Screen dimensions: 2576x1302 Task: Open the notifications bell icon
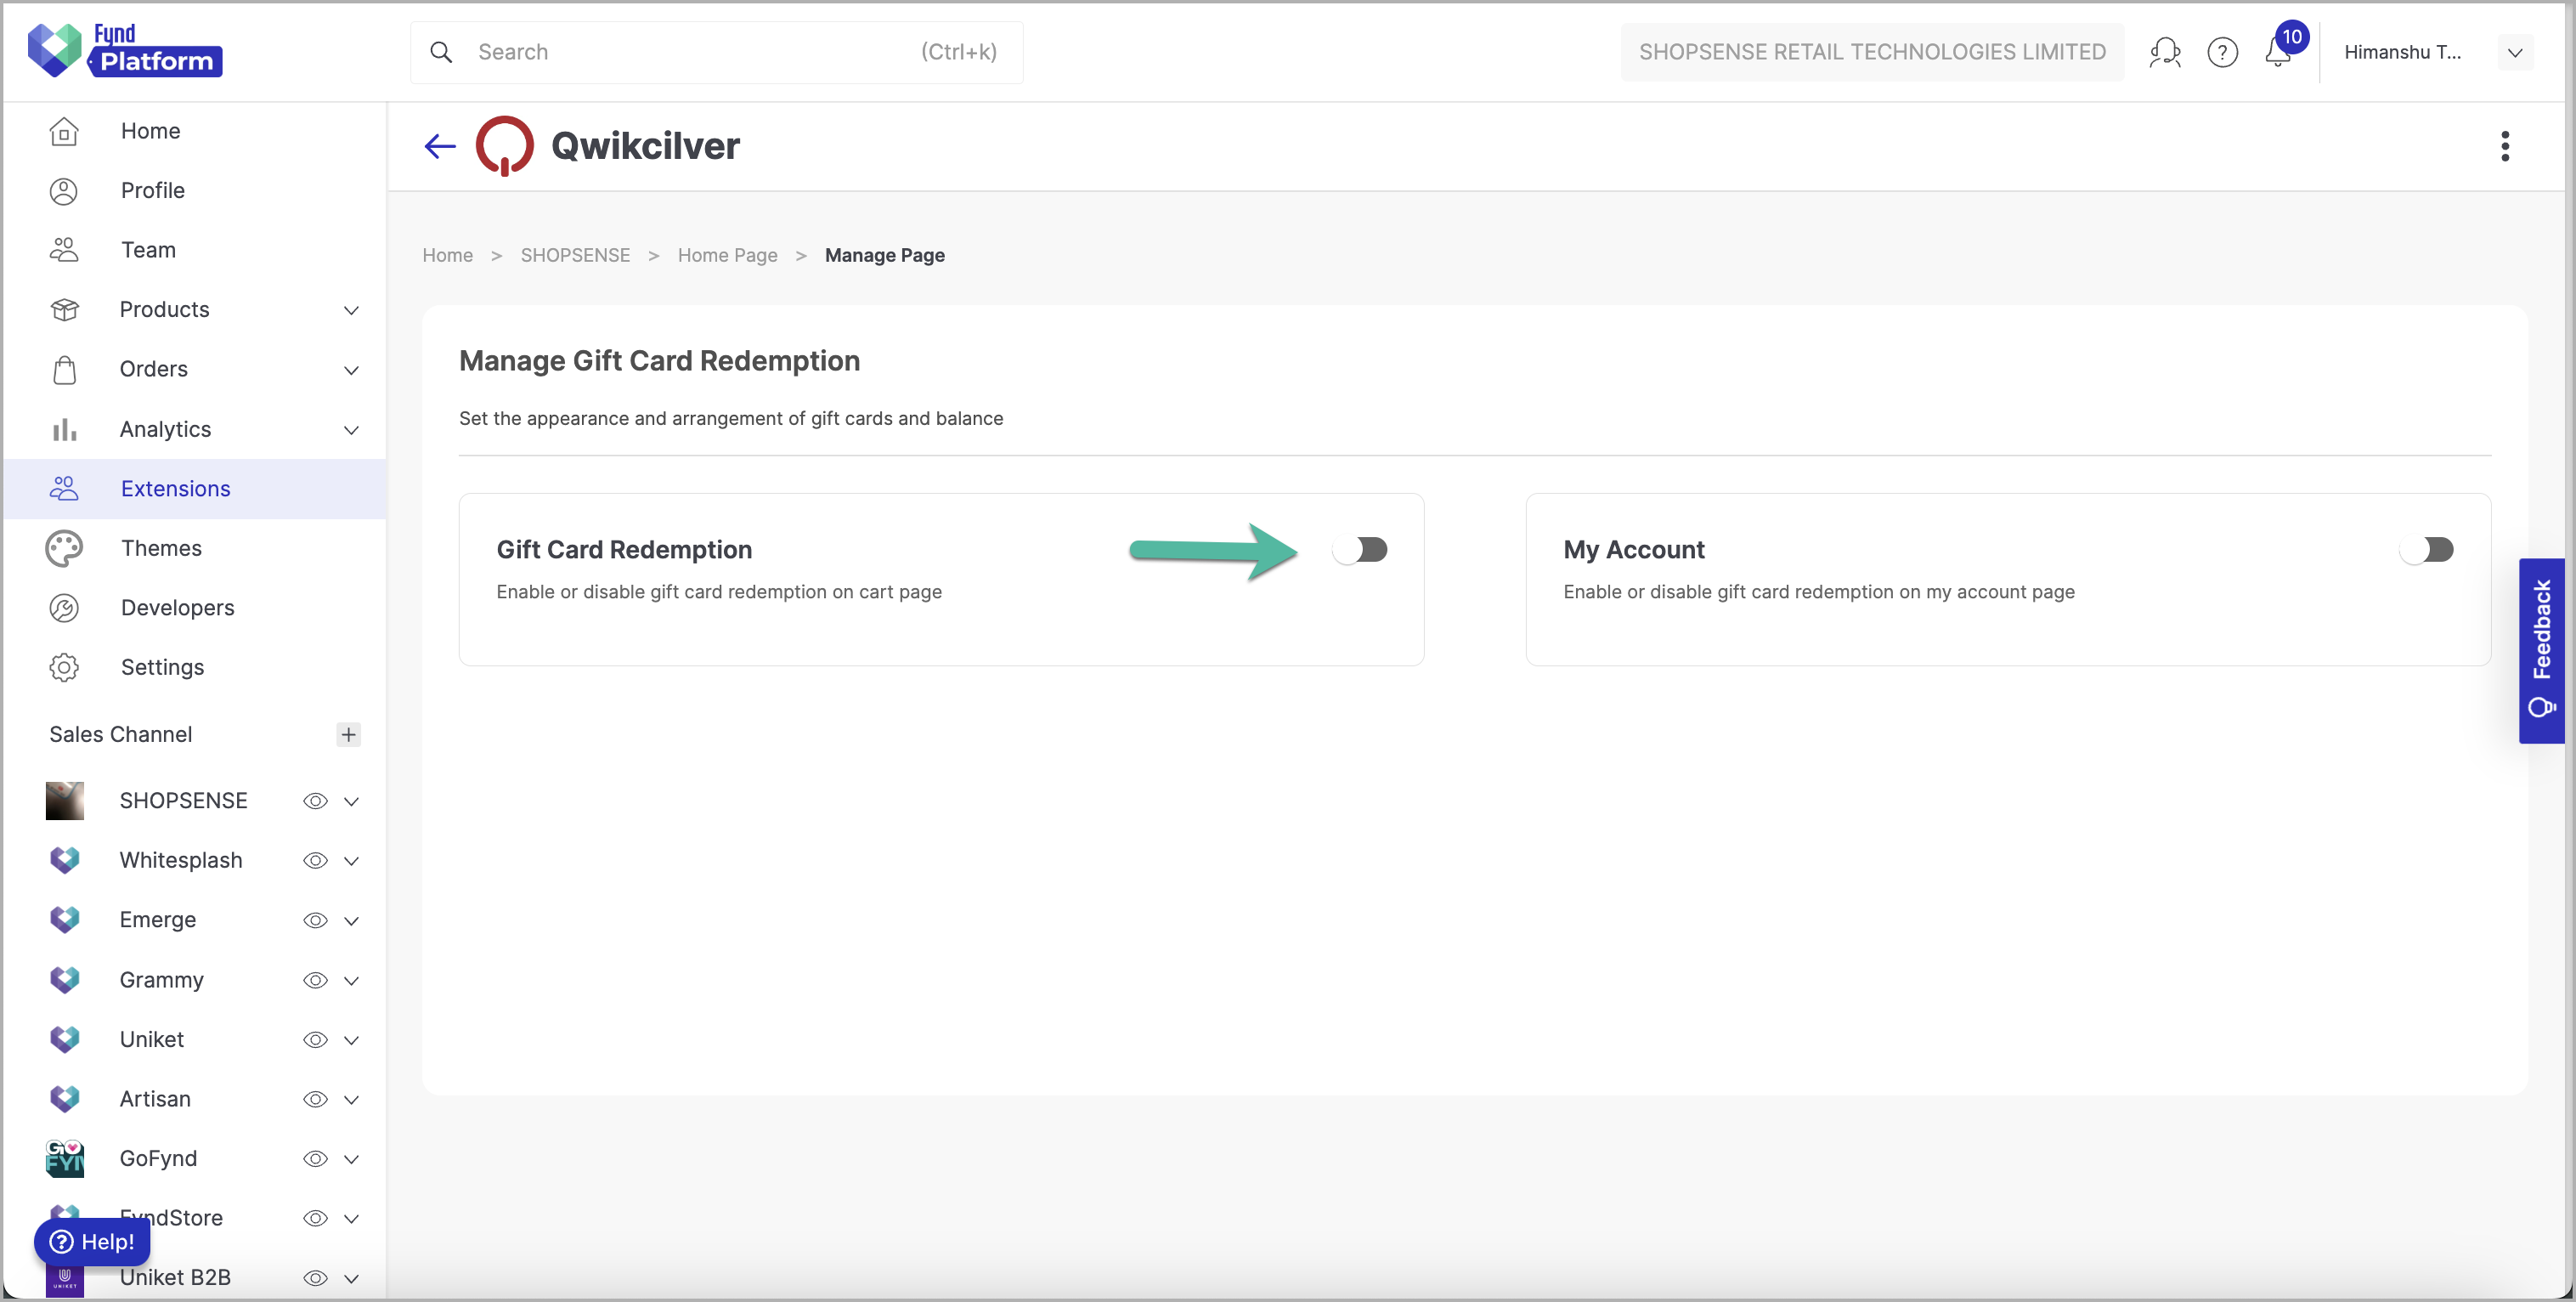[x=2277, y=52]
